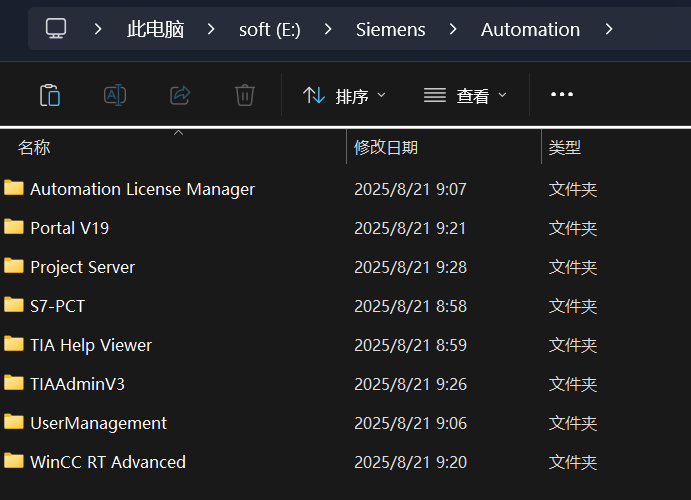
Task: Open the three-dot more options menu
Action: [x=562, y=95]
